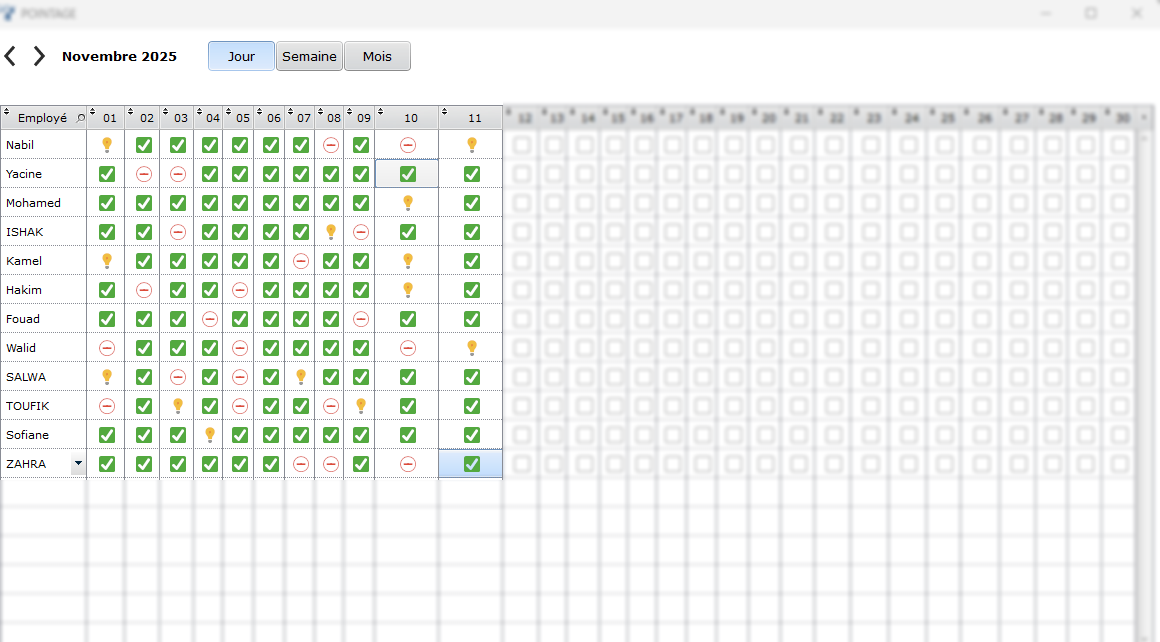1160x642 pixels.
Task: Click Walid's red absent icon for day 10
Action: (x=407, y=348)
